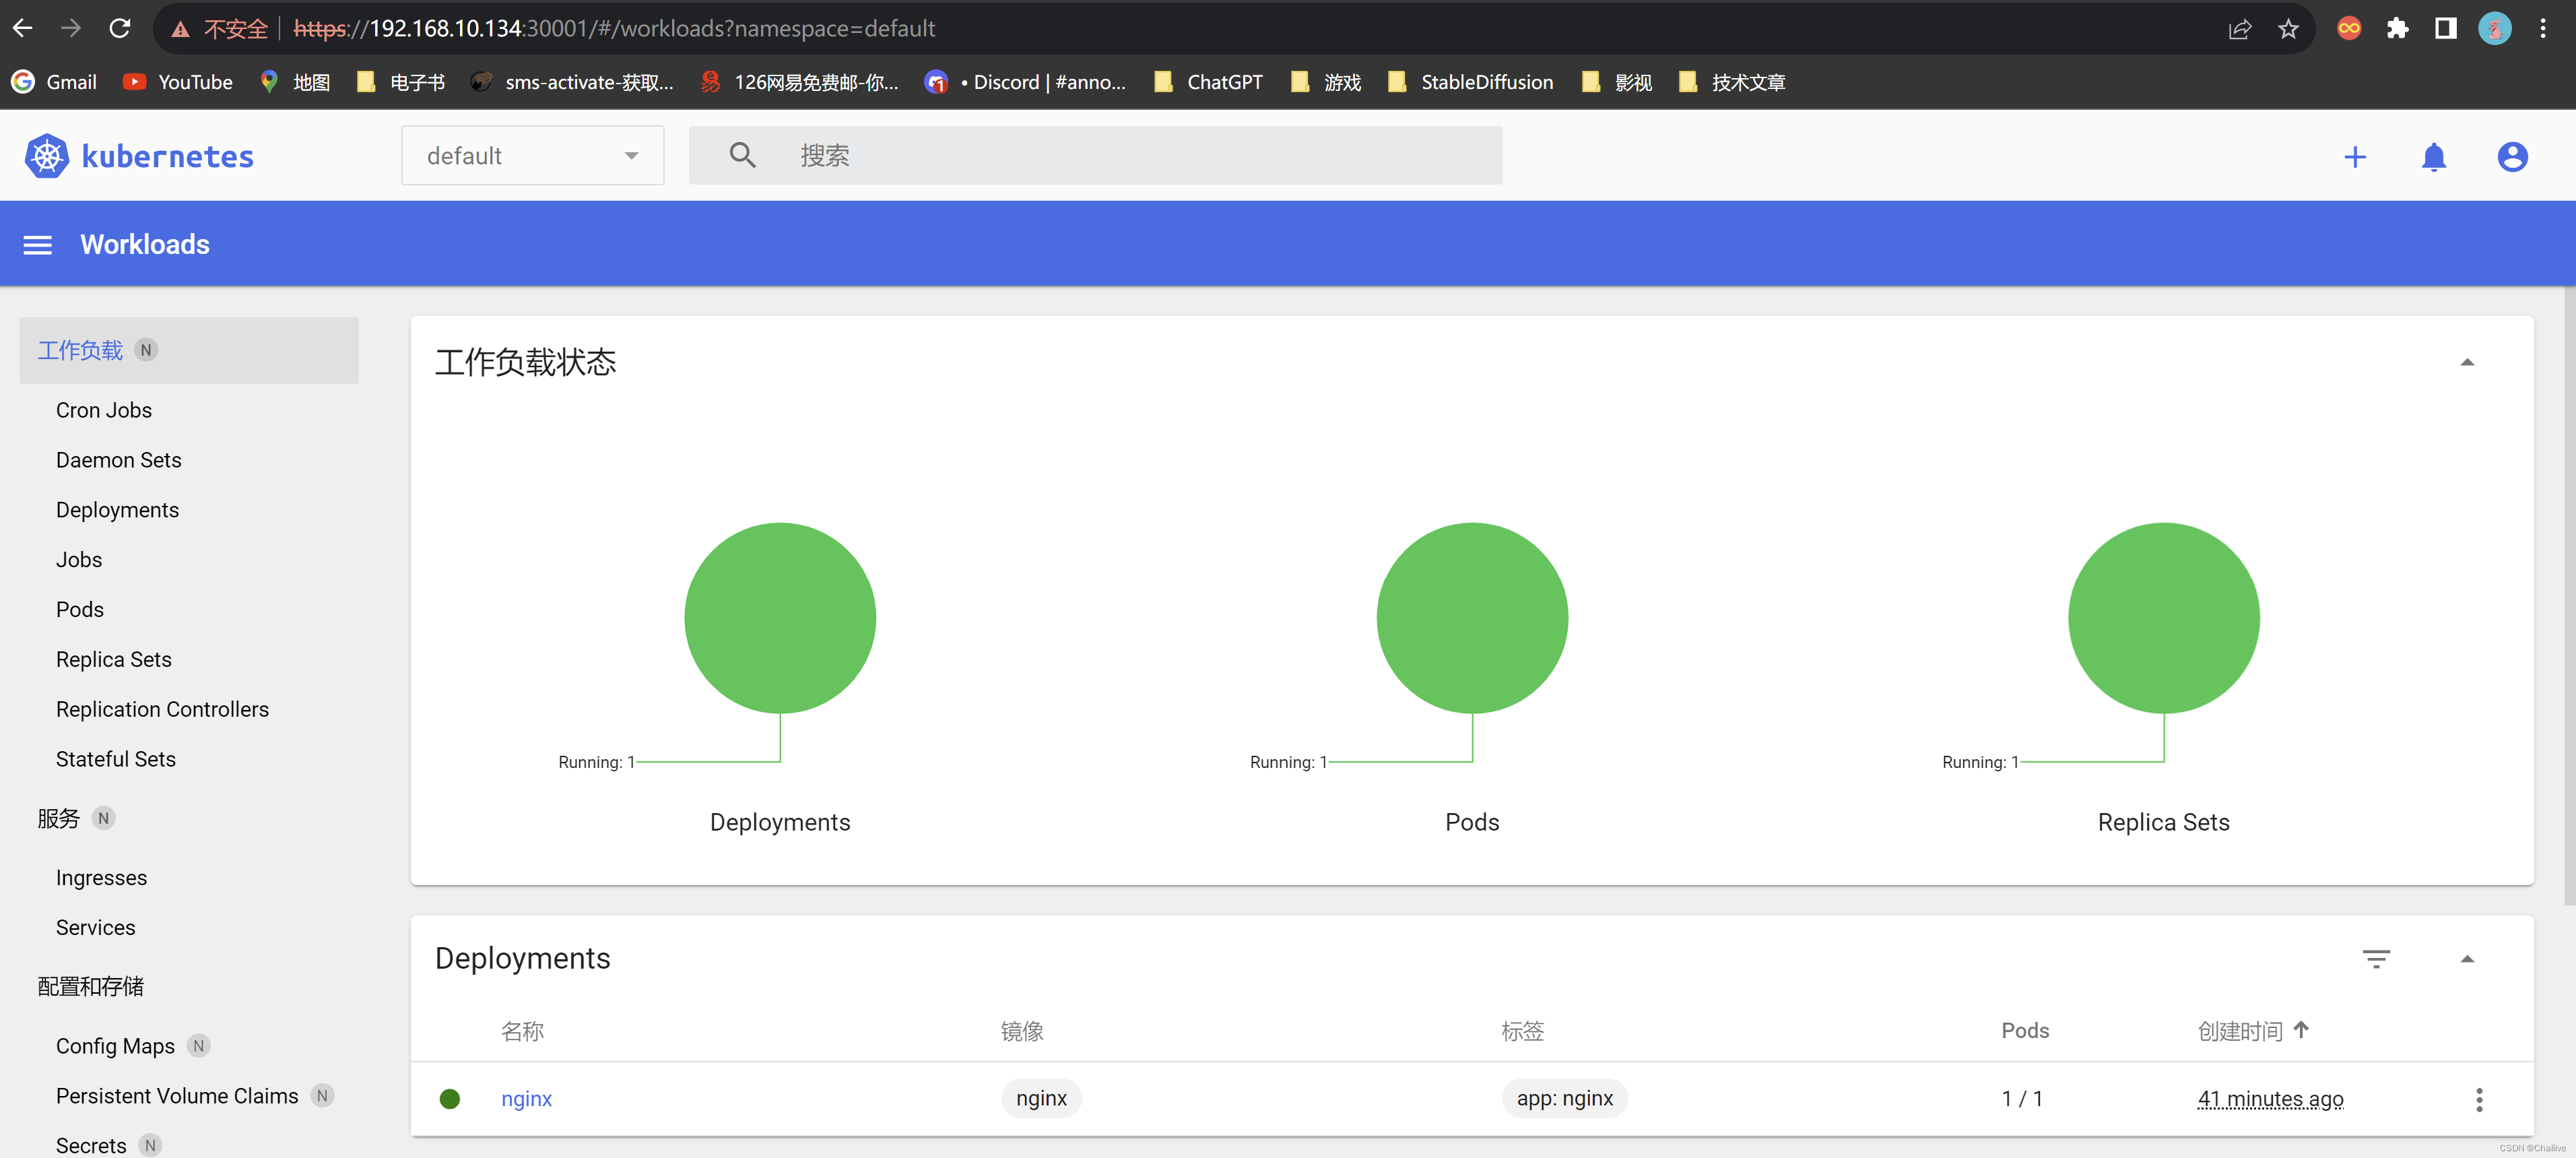This screenshot has height=1158, width=2576.
Task: Select Pods in the sidebar
Action: tap(80, 609)
